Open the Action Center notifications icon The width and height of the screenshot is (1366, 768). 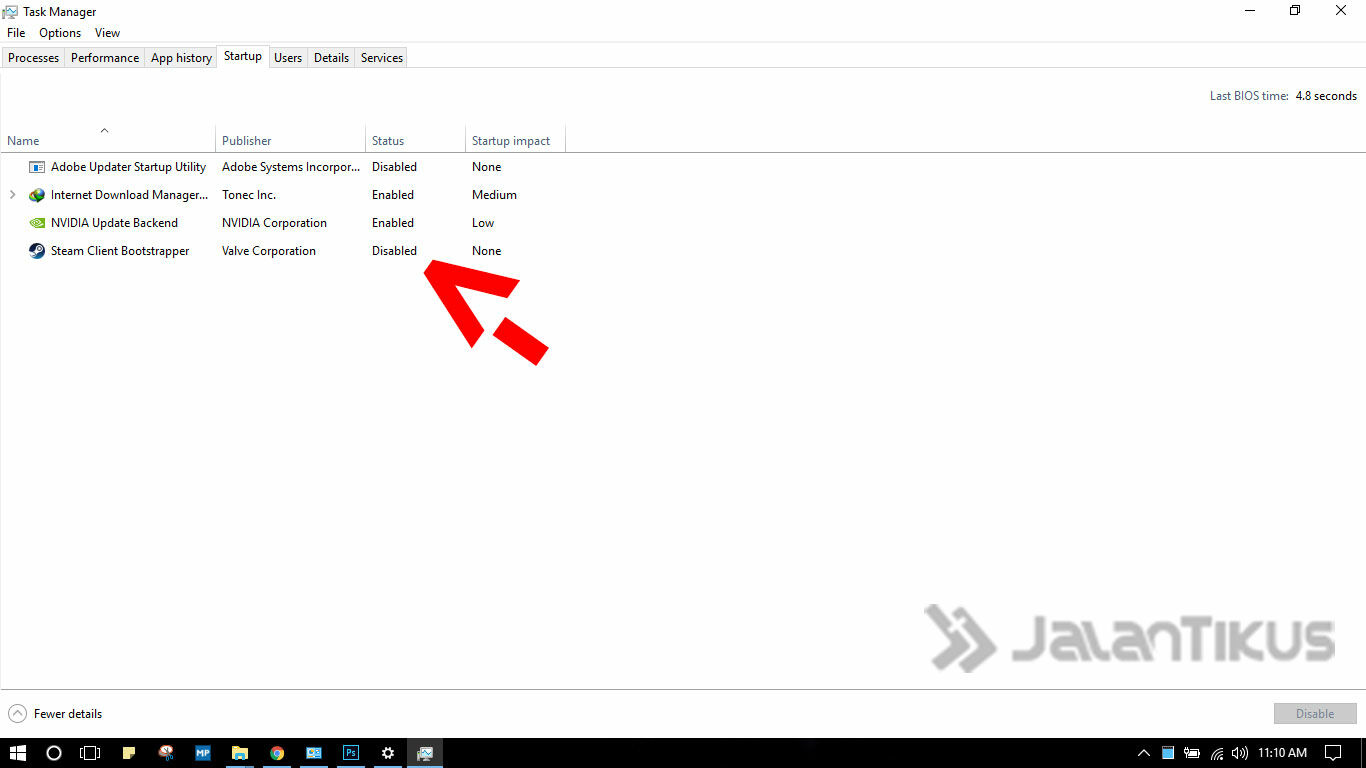click(1333, 753)
